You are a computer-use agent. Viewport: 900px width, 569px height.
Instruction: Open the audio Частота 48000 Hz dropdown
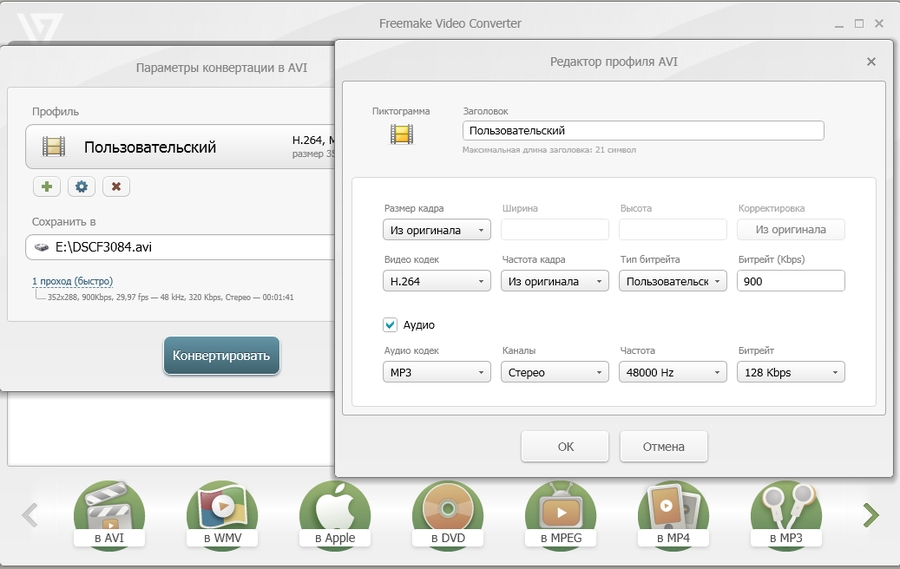(x=673, y=372)
